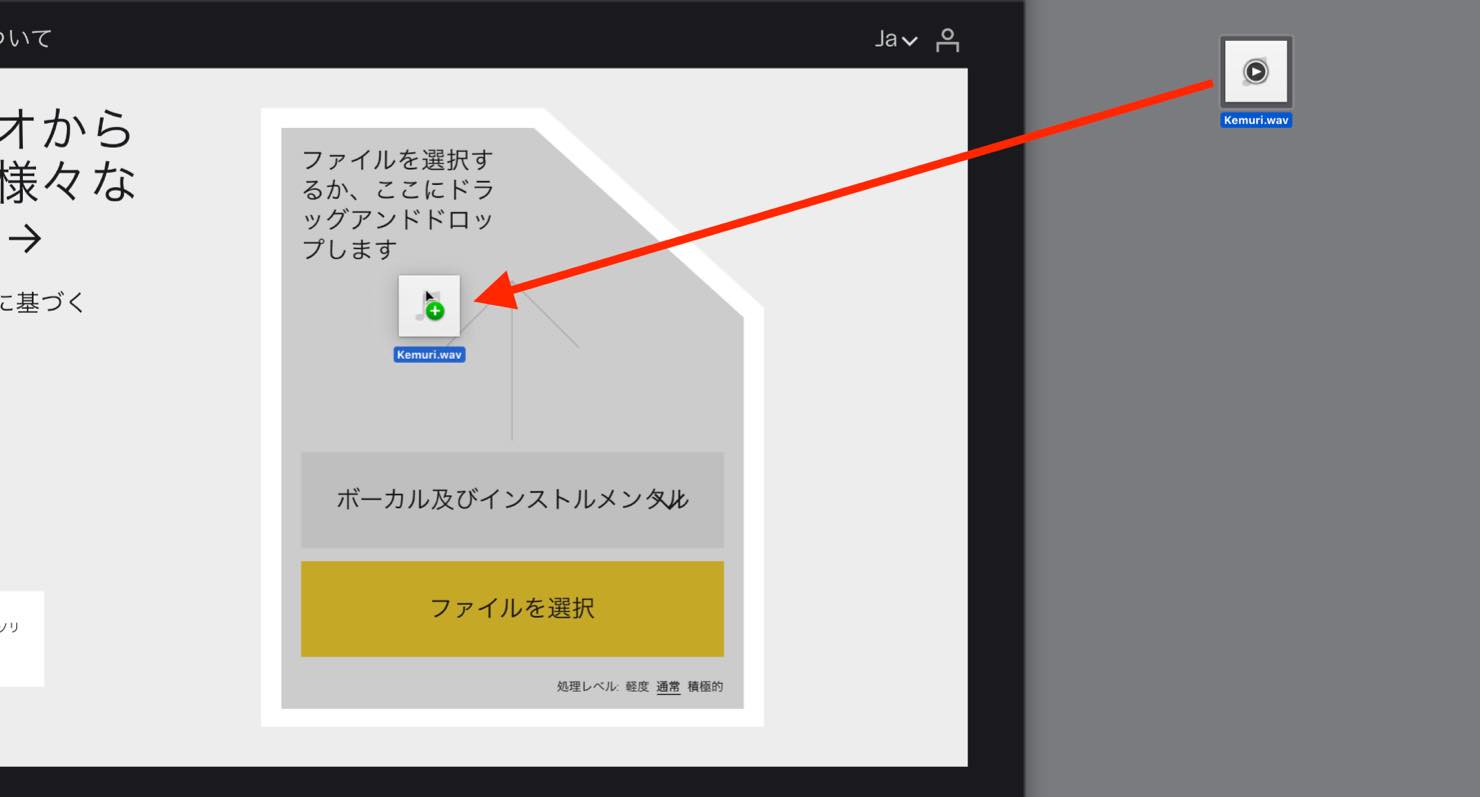Click the ファイルを選択するか drop zone text

398,204
